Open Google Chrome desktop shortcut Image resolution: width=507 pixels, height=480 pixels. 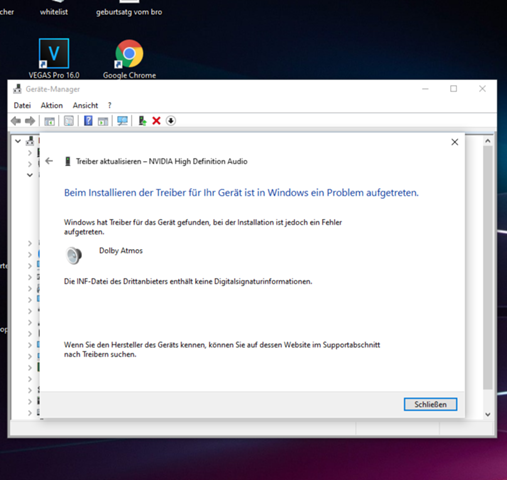pos(129,59)
